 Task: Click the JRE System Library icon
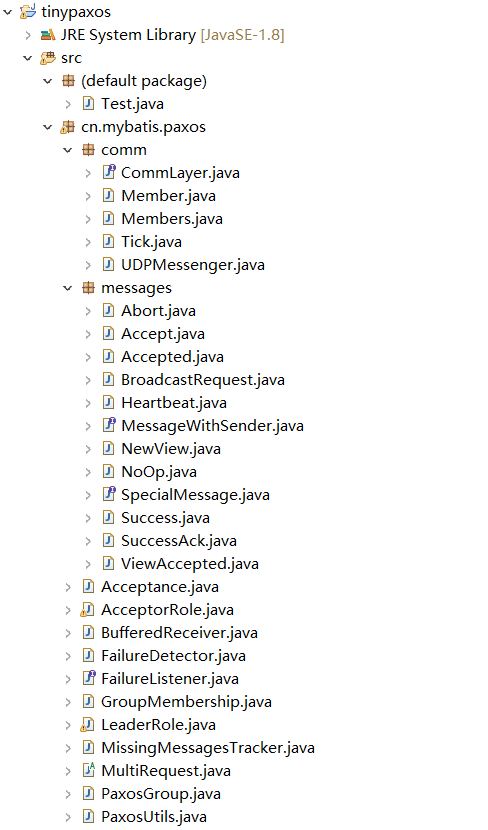48,35
